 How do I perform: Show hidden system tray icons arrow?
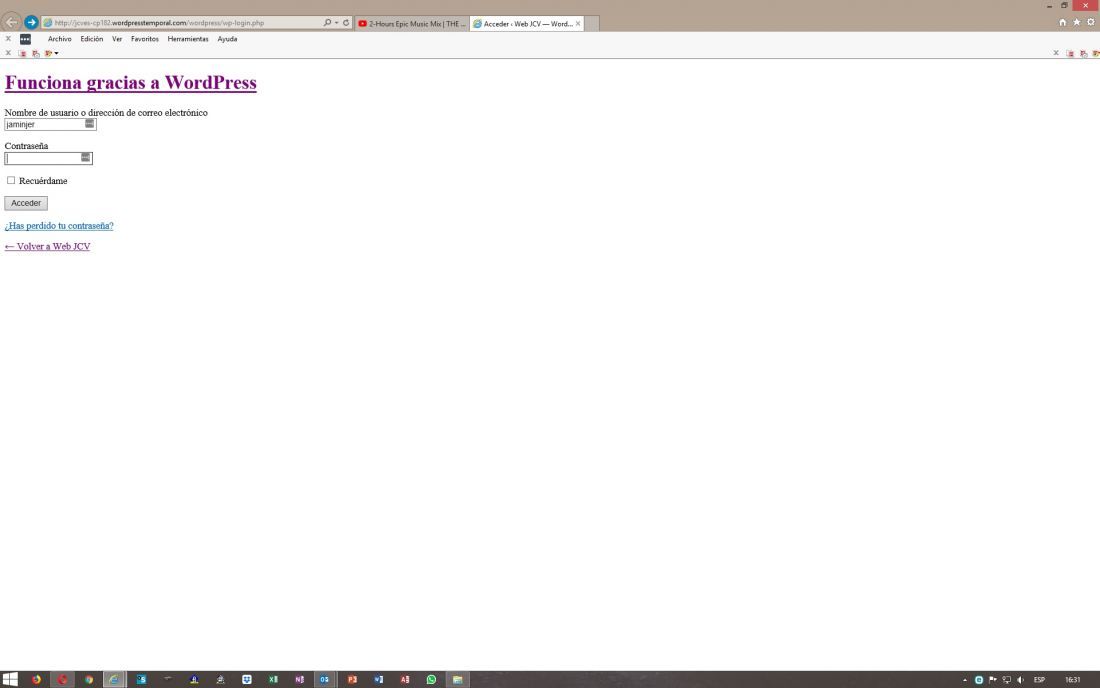[965, 680]
